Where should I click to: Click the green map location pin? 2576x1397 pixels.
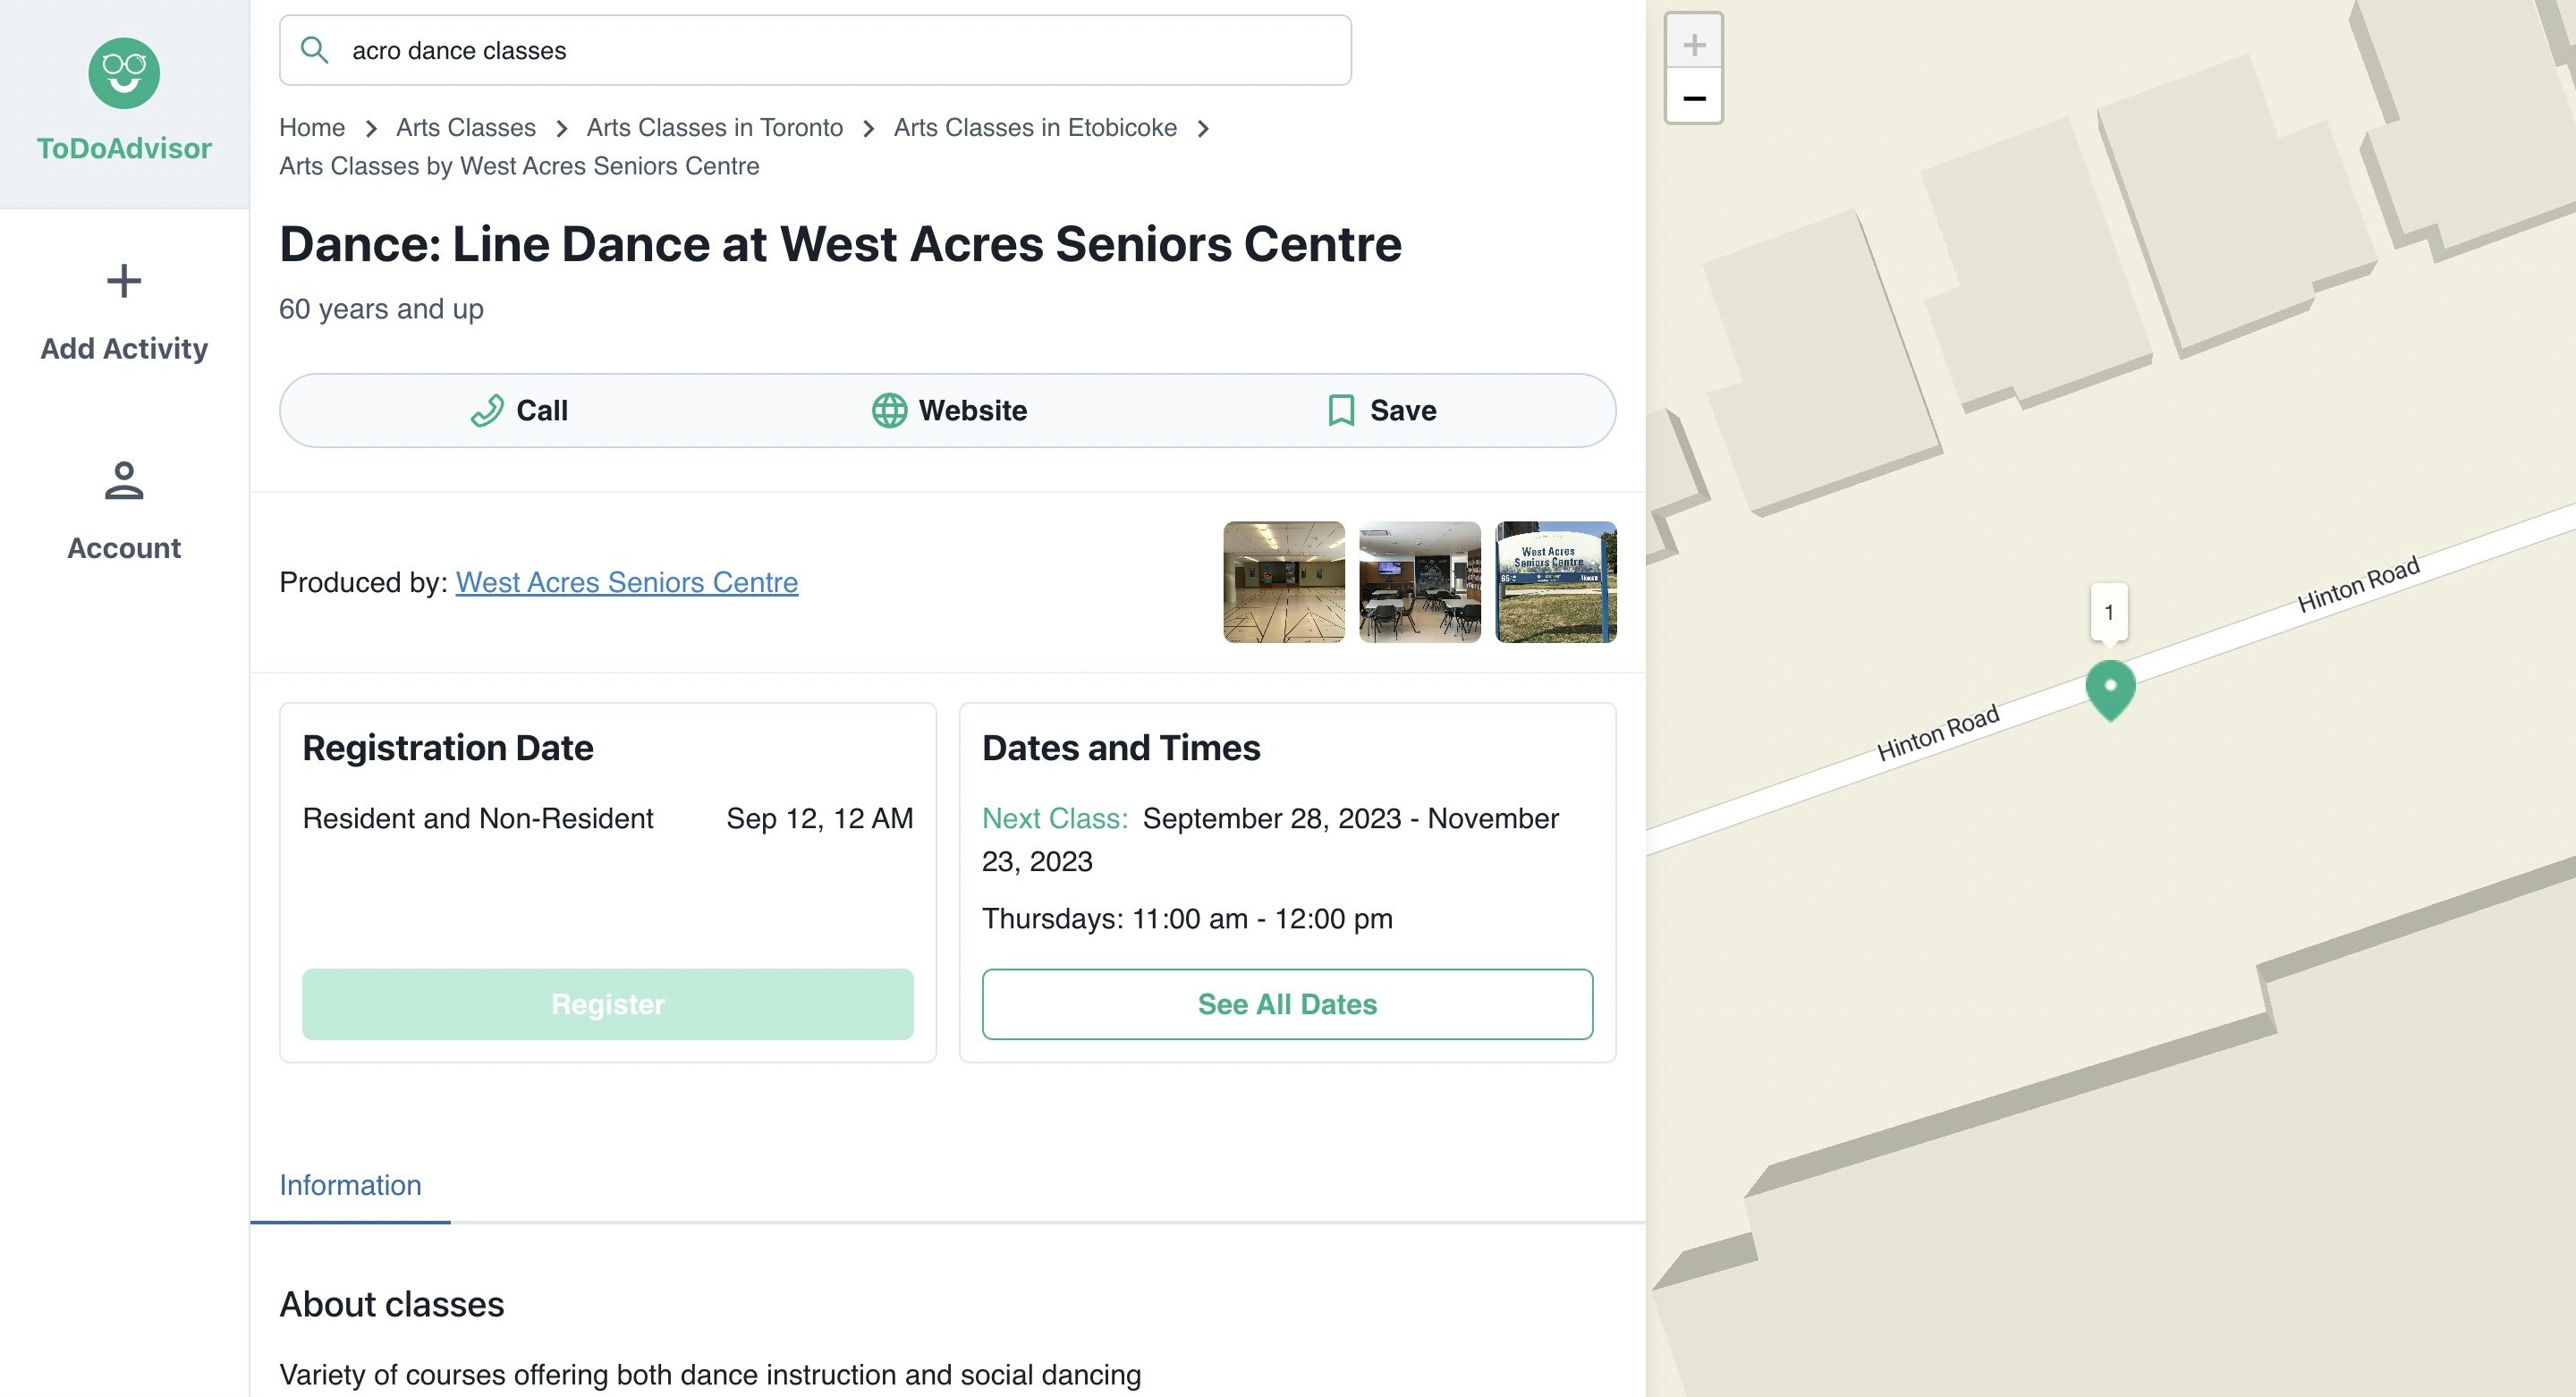pyautogui.click(x=2111, y=690)
